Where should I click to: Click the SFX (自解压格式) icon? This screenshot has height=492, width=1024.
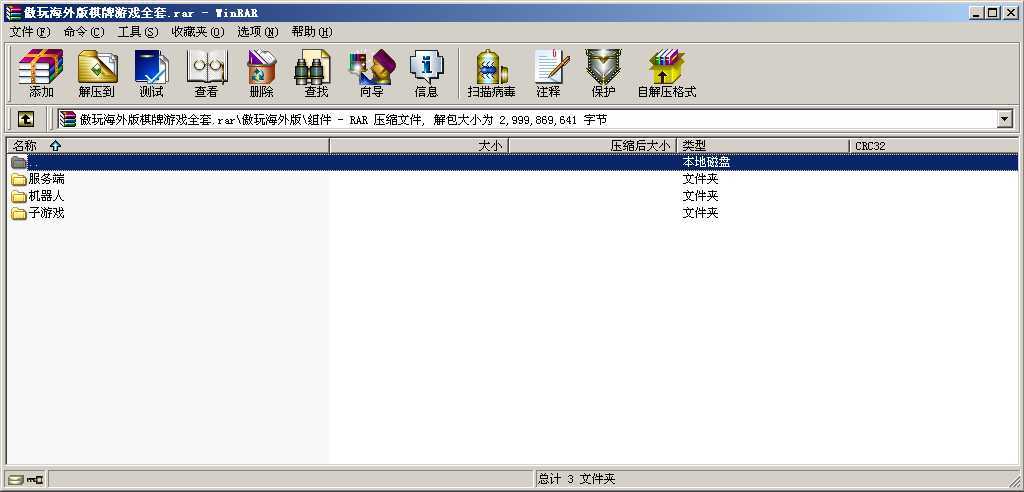(667, 73)
